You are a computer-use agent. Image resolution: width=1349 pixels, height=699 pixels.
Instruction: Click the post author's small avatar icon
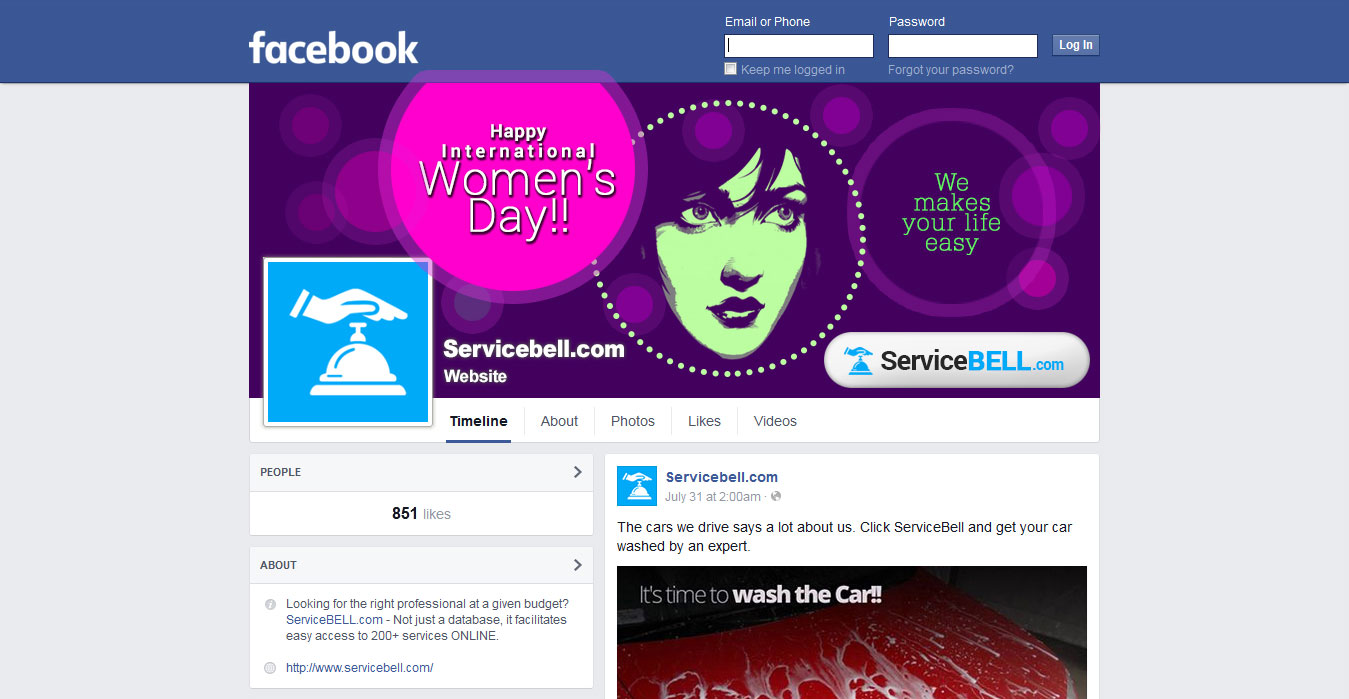coord(637,486)
